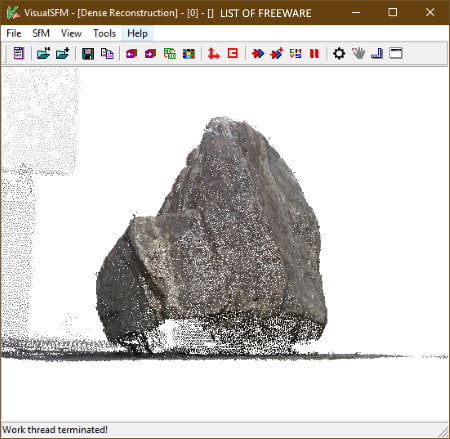Viewport: 450px width, 439px height.
Task: Click the previous purple left-arrow icon
Action: [x=131, y=53]
